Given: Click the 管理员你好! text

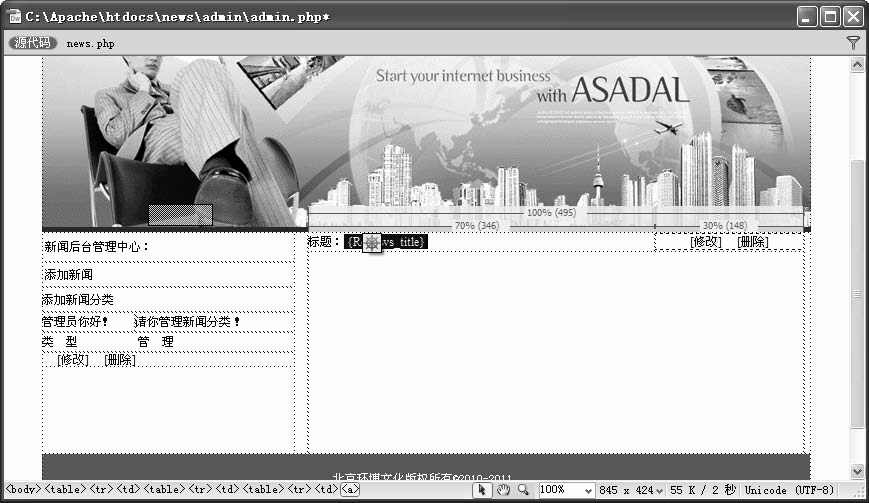Looking at the screenshot, I should [74, 322].
